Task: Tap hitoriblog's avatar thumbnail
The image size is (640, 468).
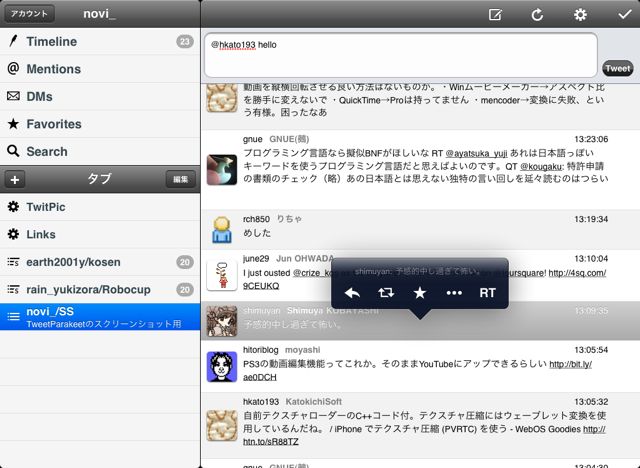Action: pos(222,367)
